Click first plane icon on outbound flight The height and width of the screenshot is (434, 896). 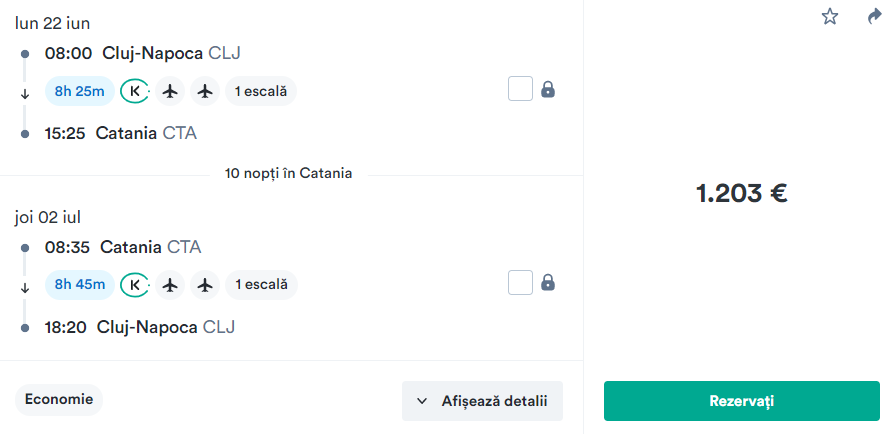(x=170, y=91)
